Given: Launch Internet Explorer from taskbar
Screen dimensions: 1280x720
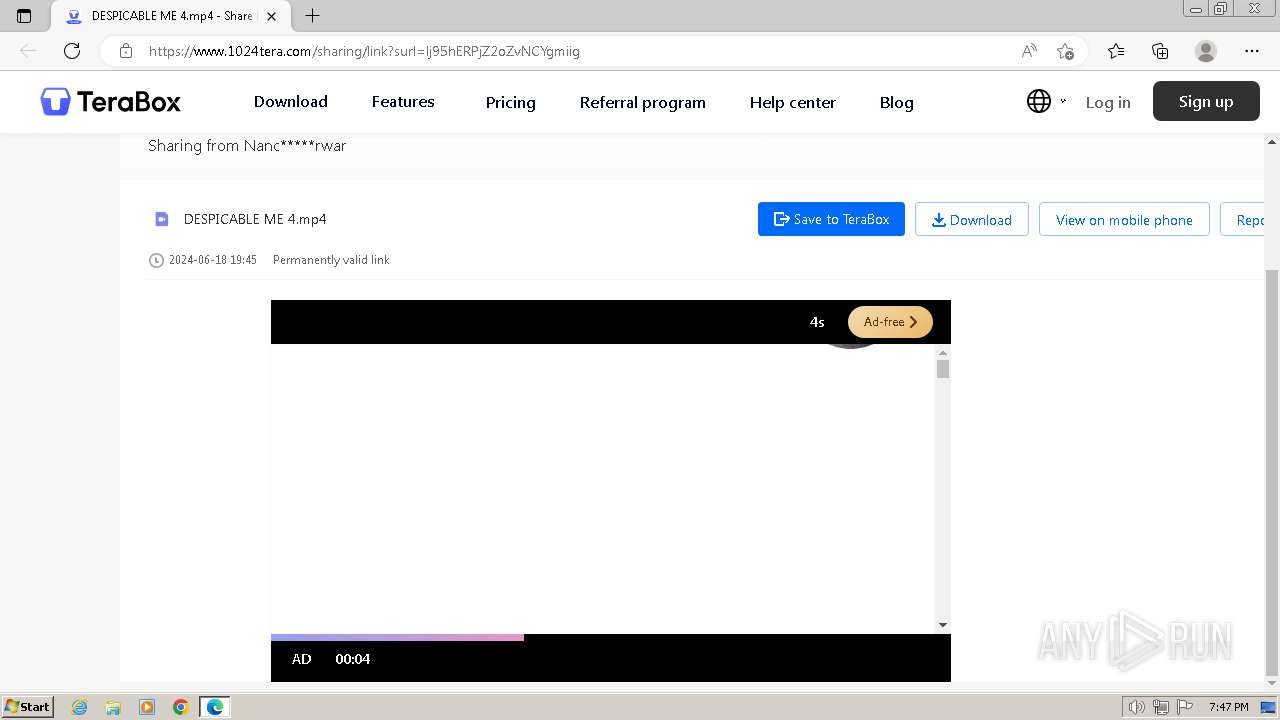Looking at the screenshot, I should pyautogui.click(x=80, y=707).
